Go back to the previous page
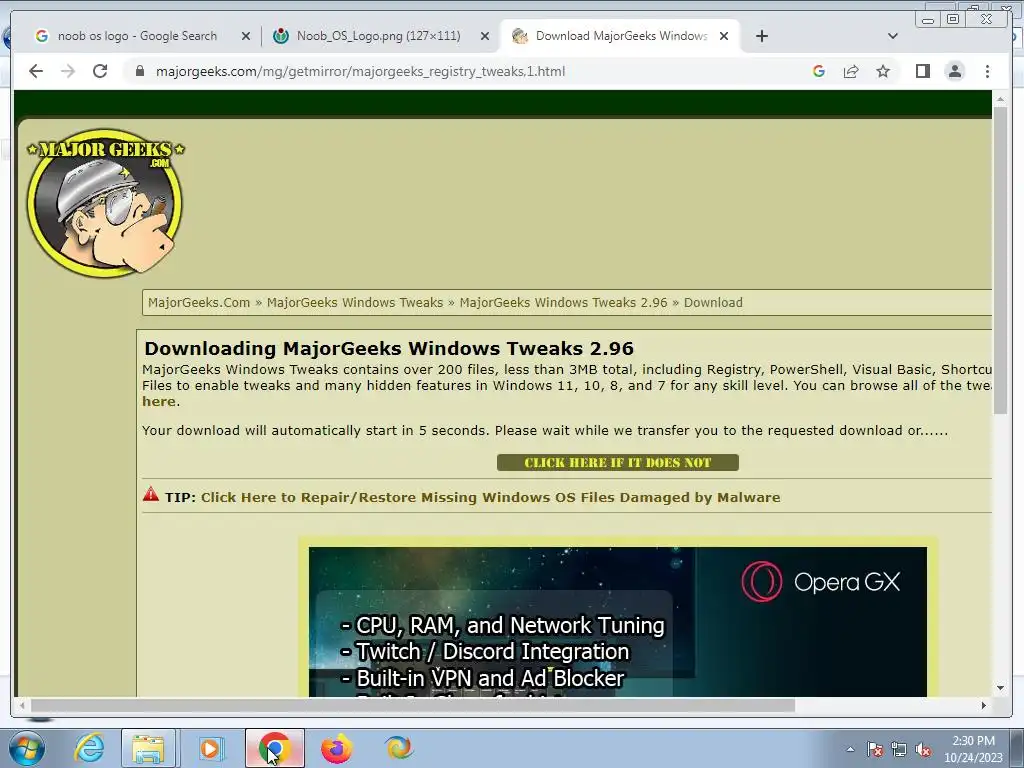Image resolution: width=1024 pixels, height=768 pixels. tap(36, 71)
